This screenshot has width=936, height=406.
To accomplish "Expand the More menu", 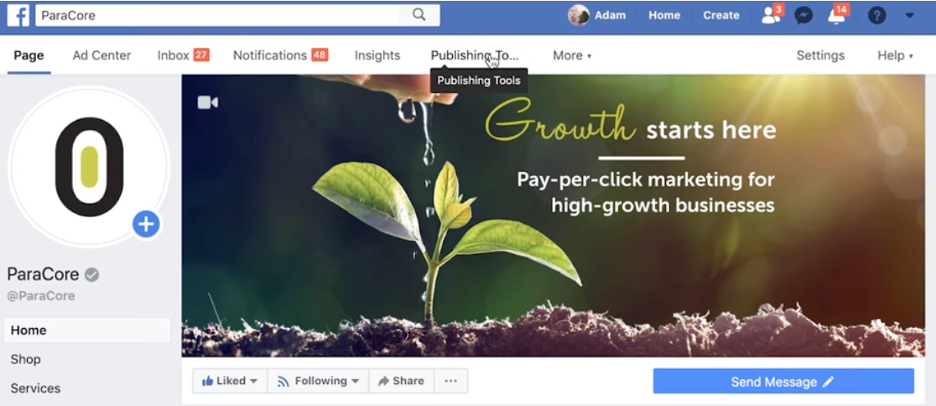I will click(x=572, y=56).
